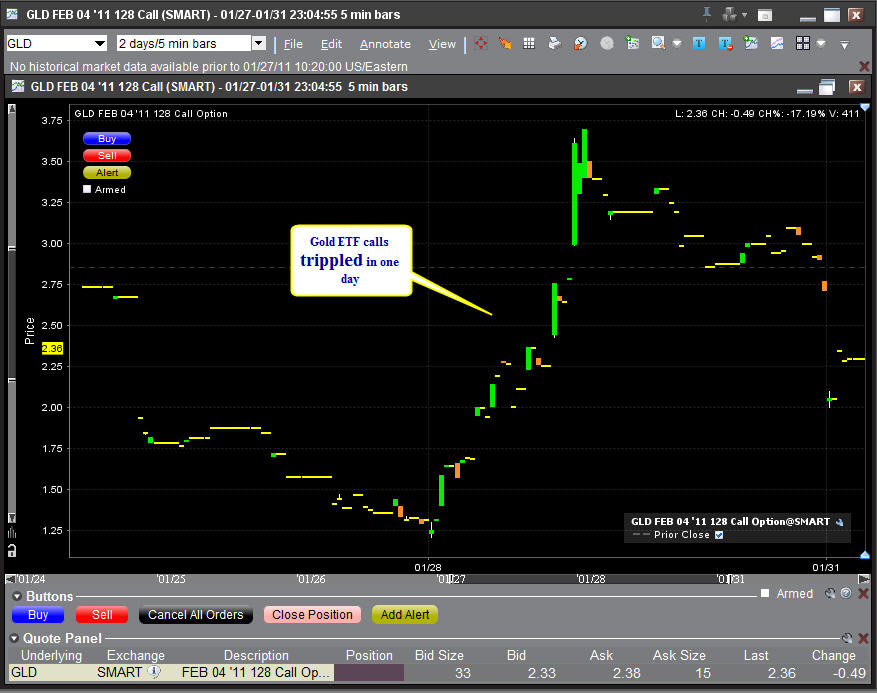Click the red Sell button on chart
877x693 pixels.
[x=107, y=155]
